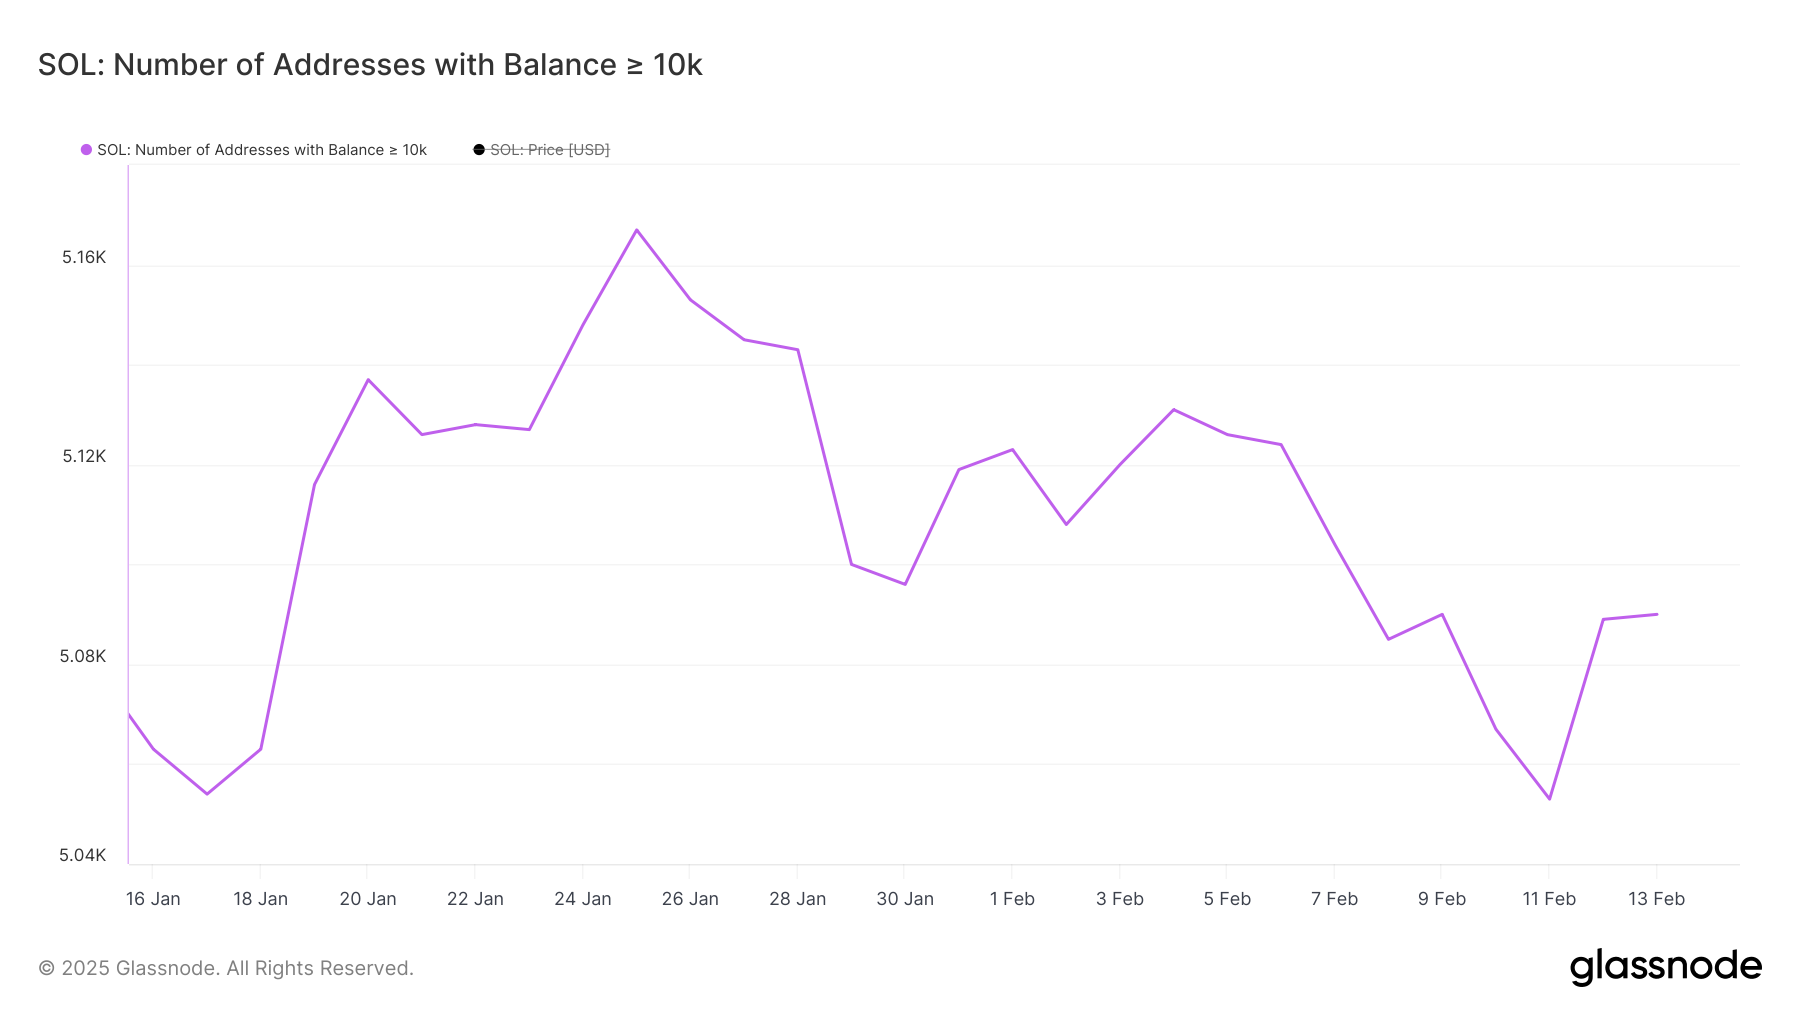Click the 1 Feb x-axis label
Screen dimensions: 1800x1013
pos(1012,899)
